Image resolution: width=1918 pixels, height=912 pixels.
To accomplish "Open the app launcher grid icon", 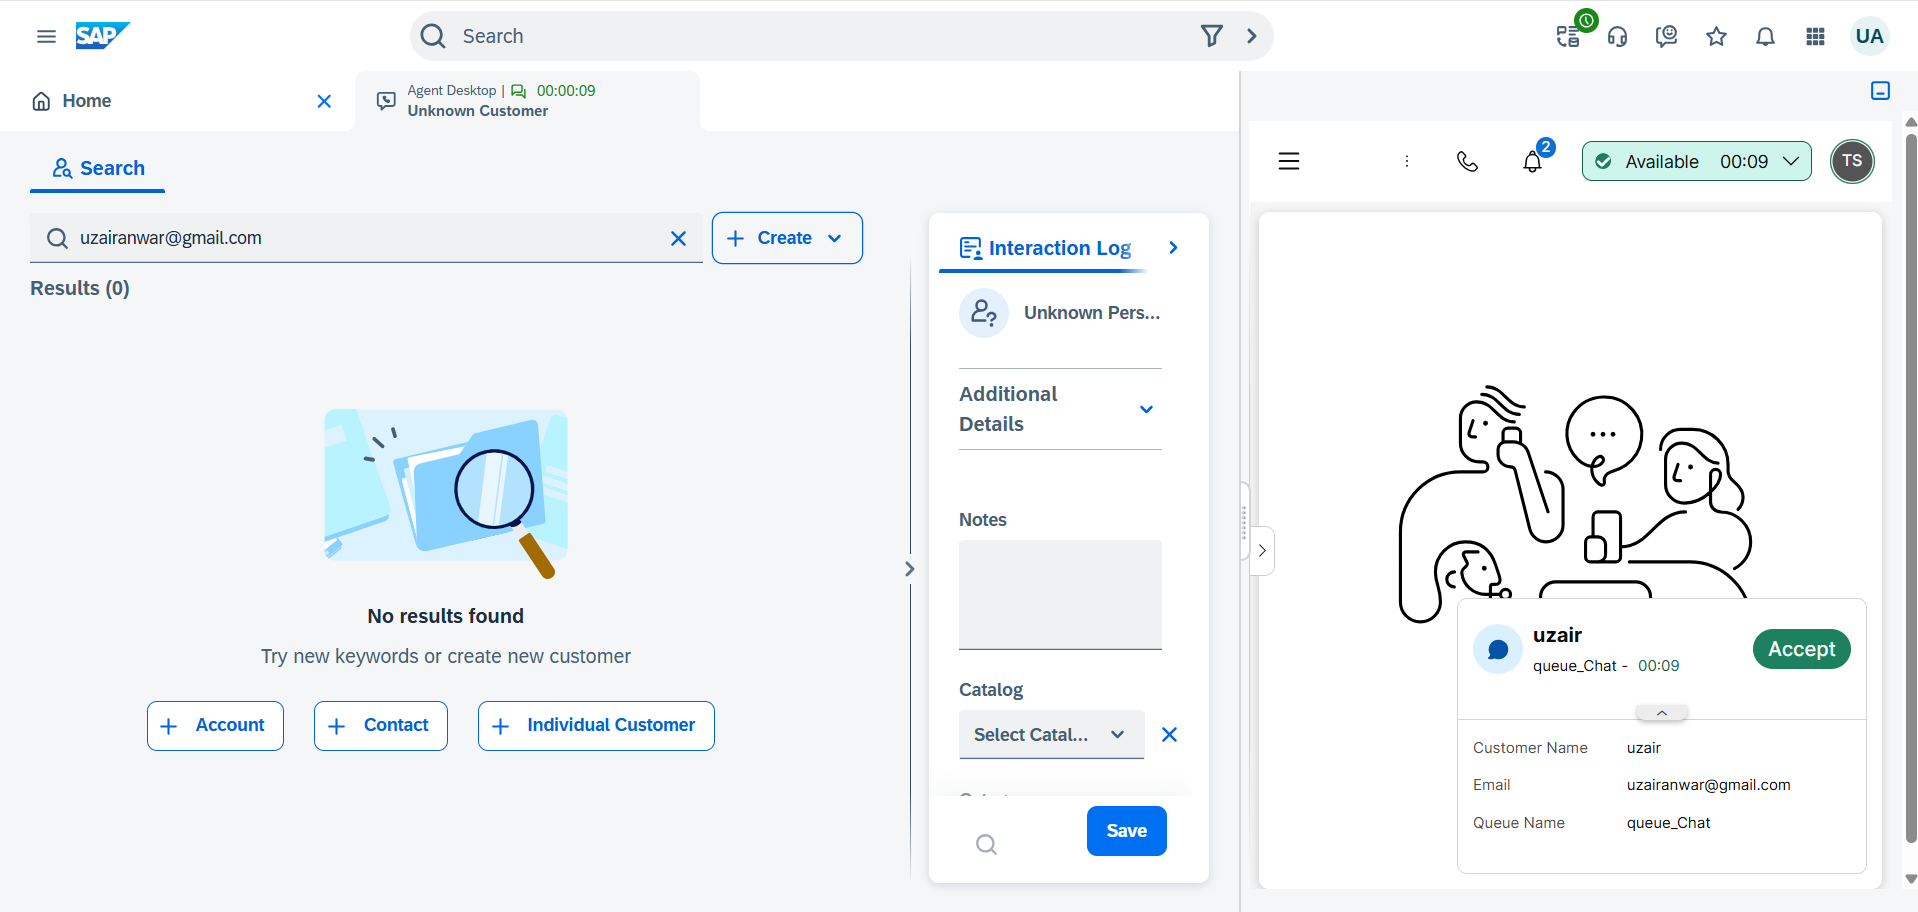I will pyautogui.click(x=1815, y=37).
